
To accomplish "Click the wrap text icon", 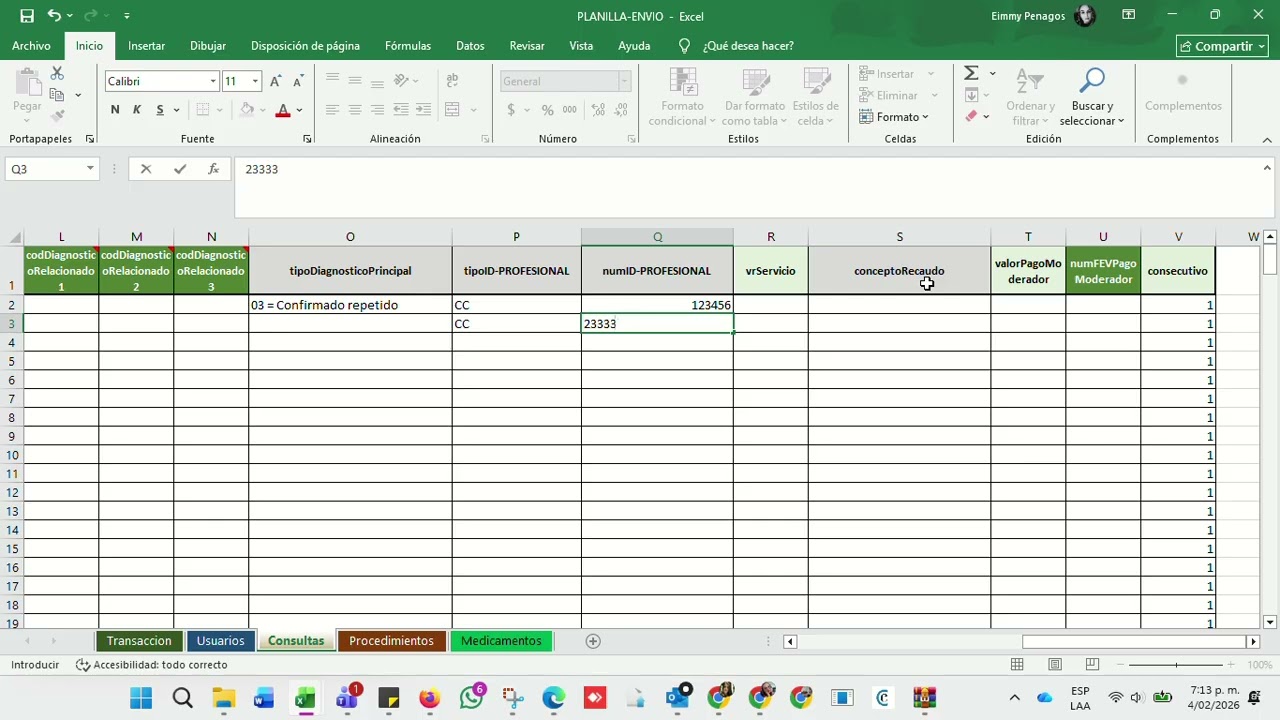I will coord(452,81).
